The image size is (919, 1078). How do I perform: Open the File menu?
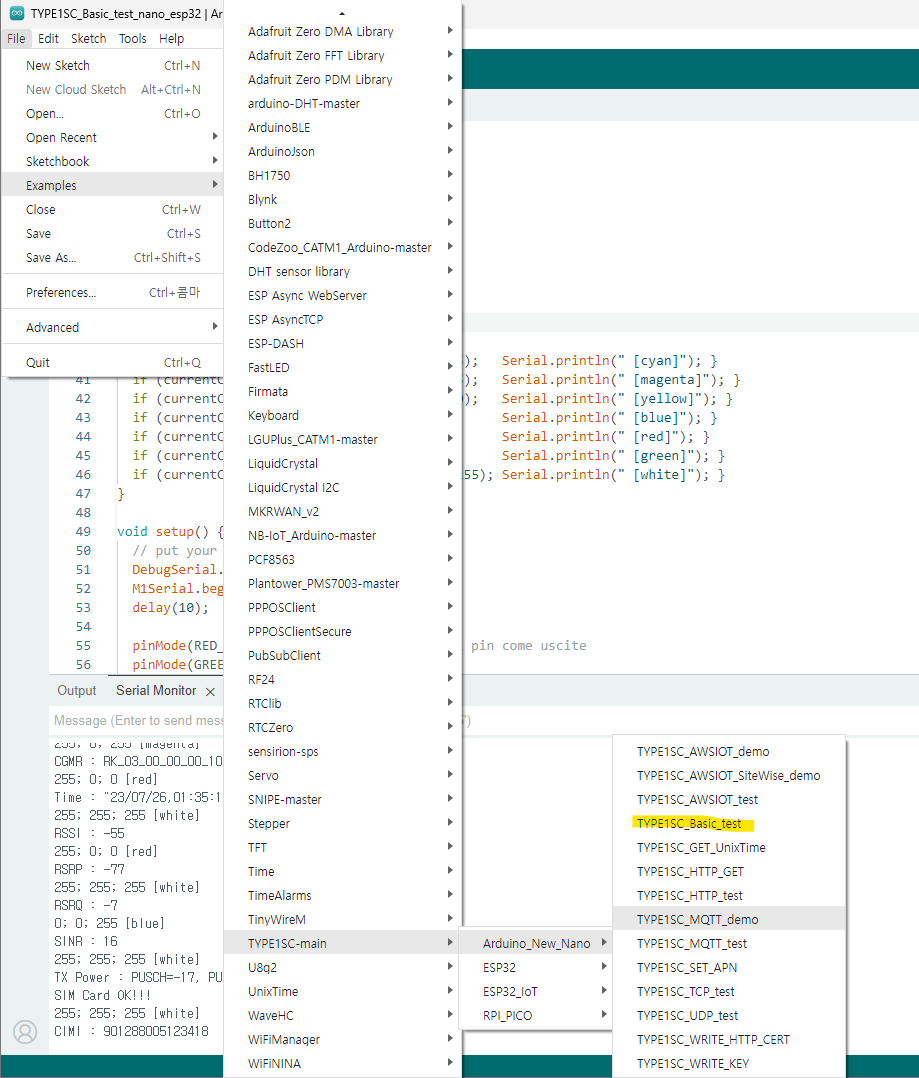pos(16,38)
